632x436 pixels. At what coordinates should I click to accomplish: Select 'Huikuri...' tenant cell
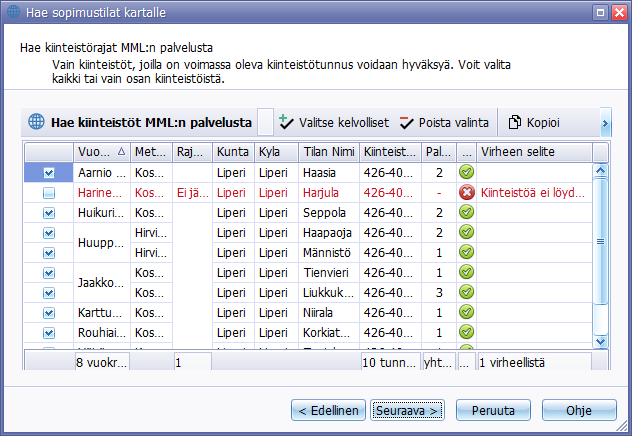(x=102, y=212)
